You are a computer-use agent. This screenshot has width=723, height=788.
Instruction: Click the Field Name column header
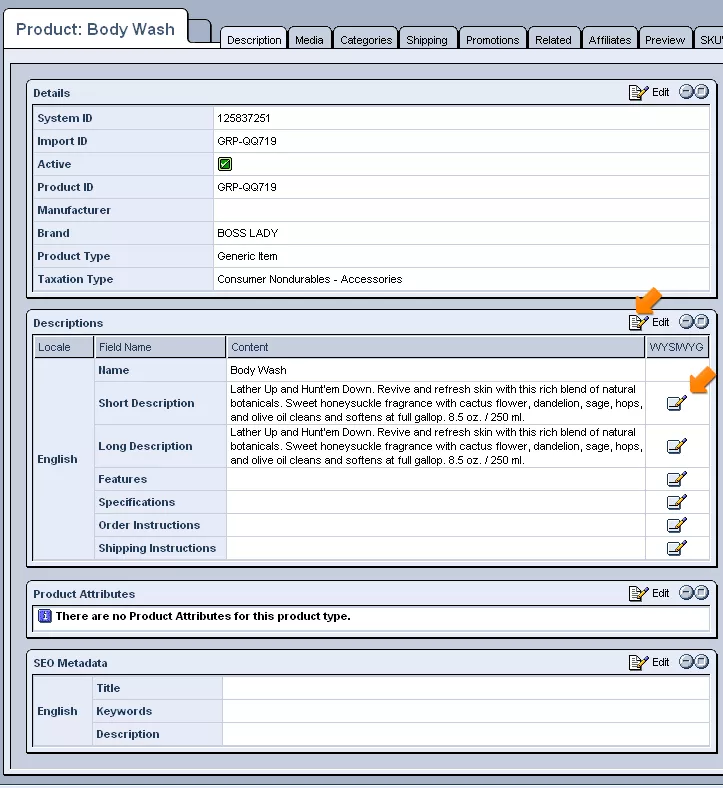click(x=160, y=347)
